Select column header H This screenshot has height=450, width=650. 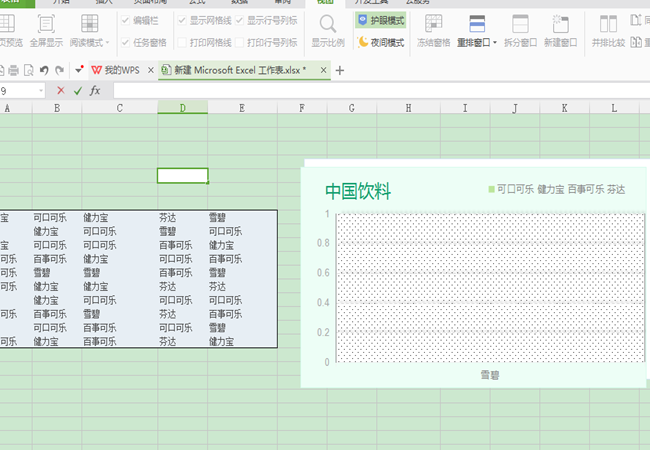(408, 108)
